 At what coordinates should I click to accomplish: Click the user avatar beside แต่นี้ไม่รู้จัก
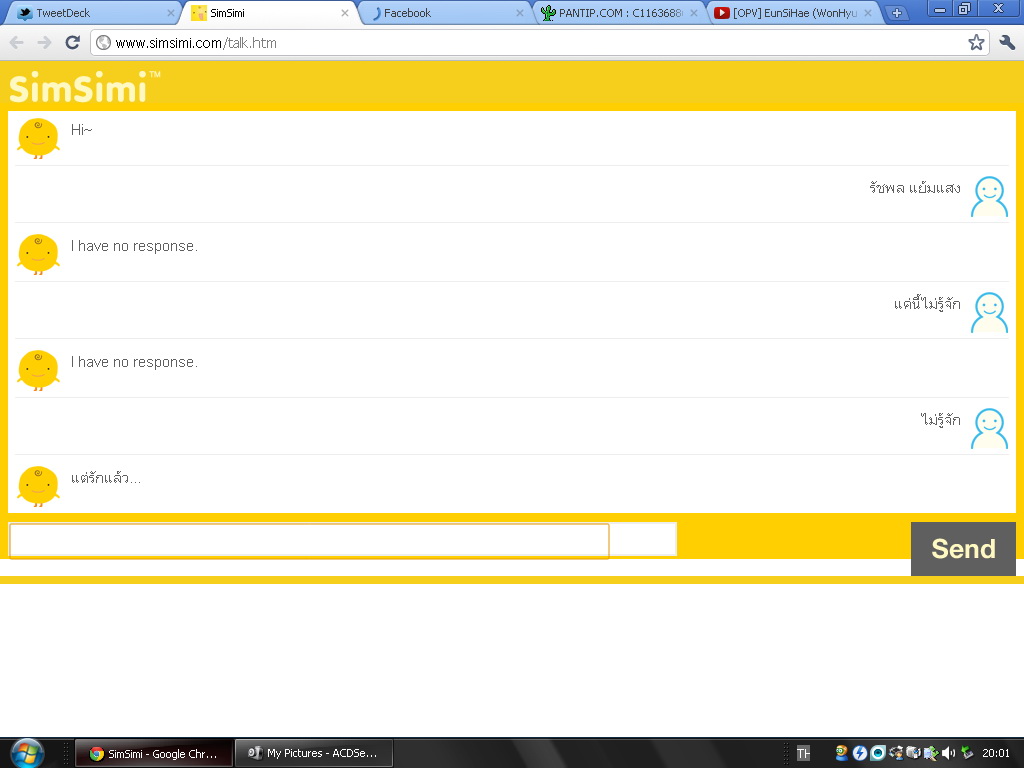click(x=989, y=312)
